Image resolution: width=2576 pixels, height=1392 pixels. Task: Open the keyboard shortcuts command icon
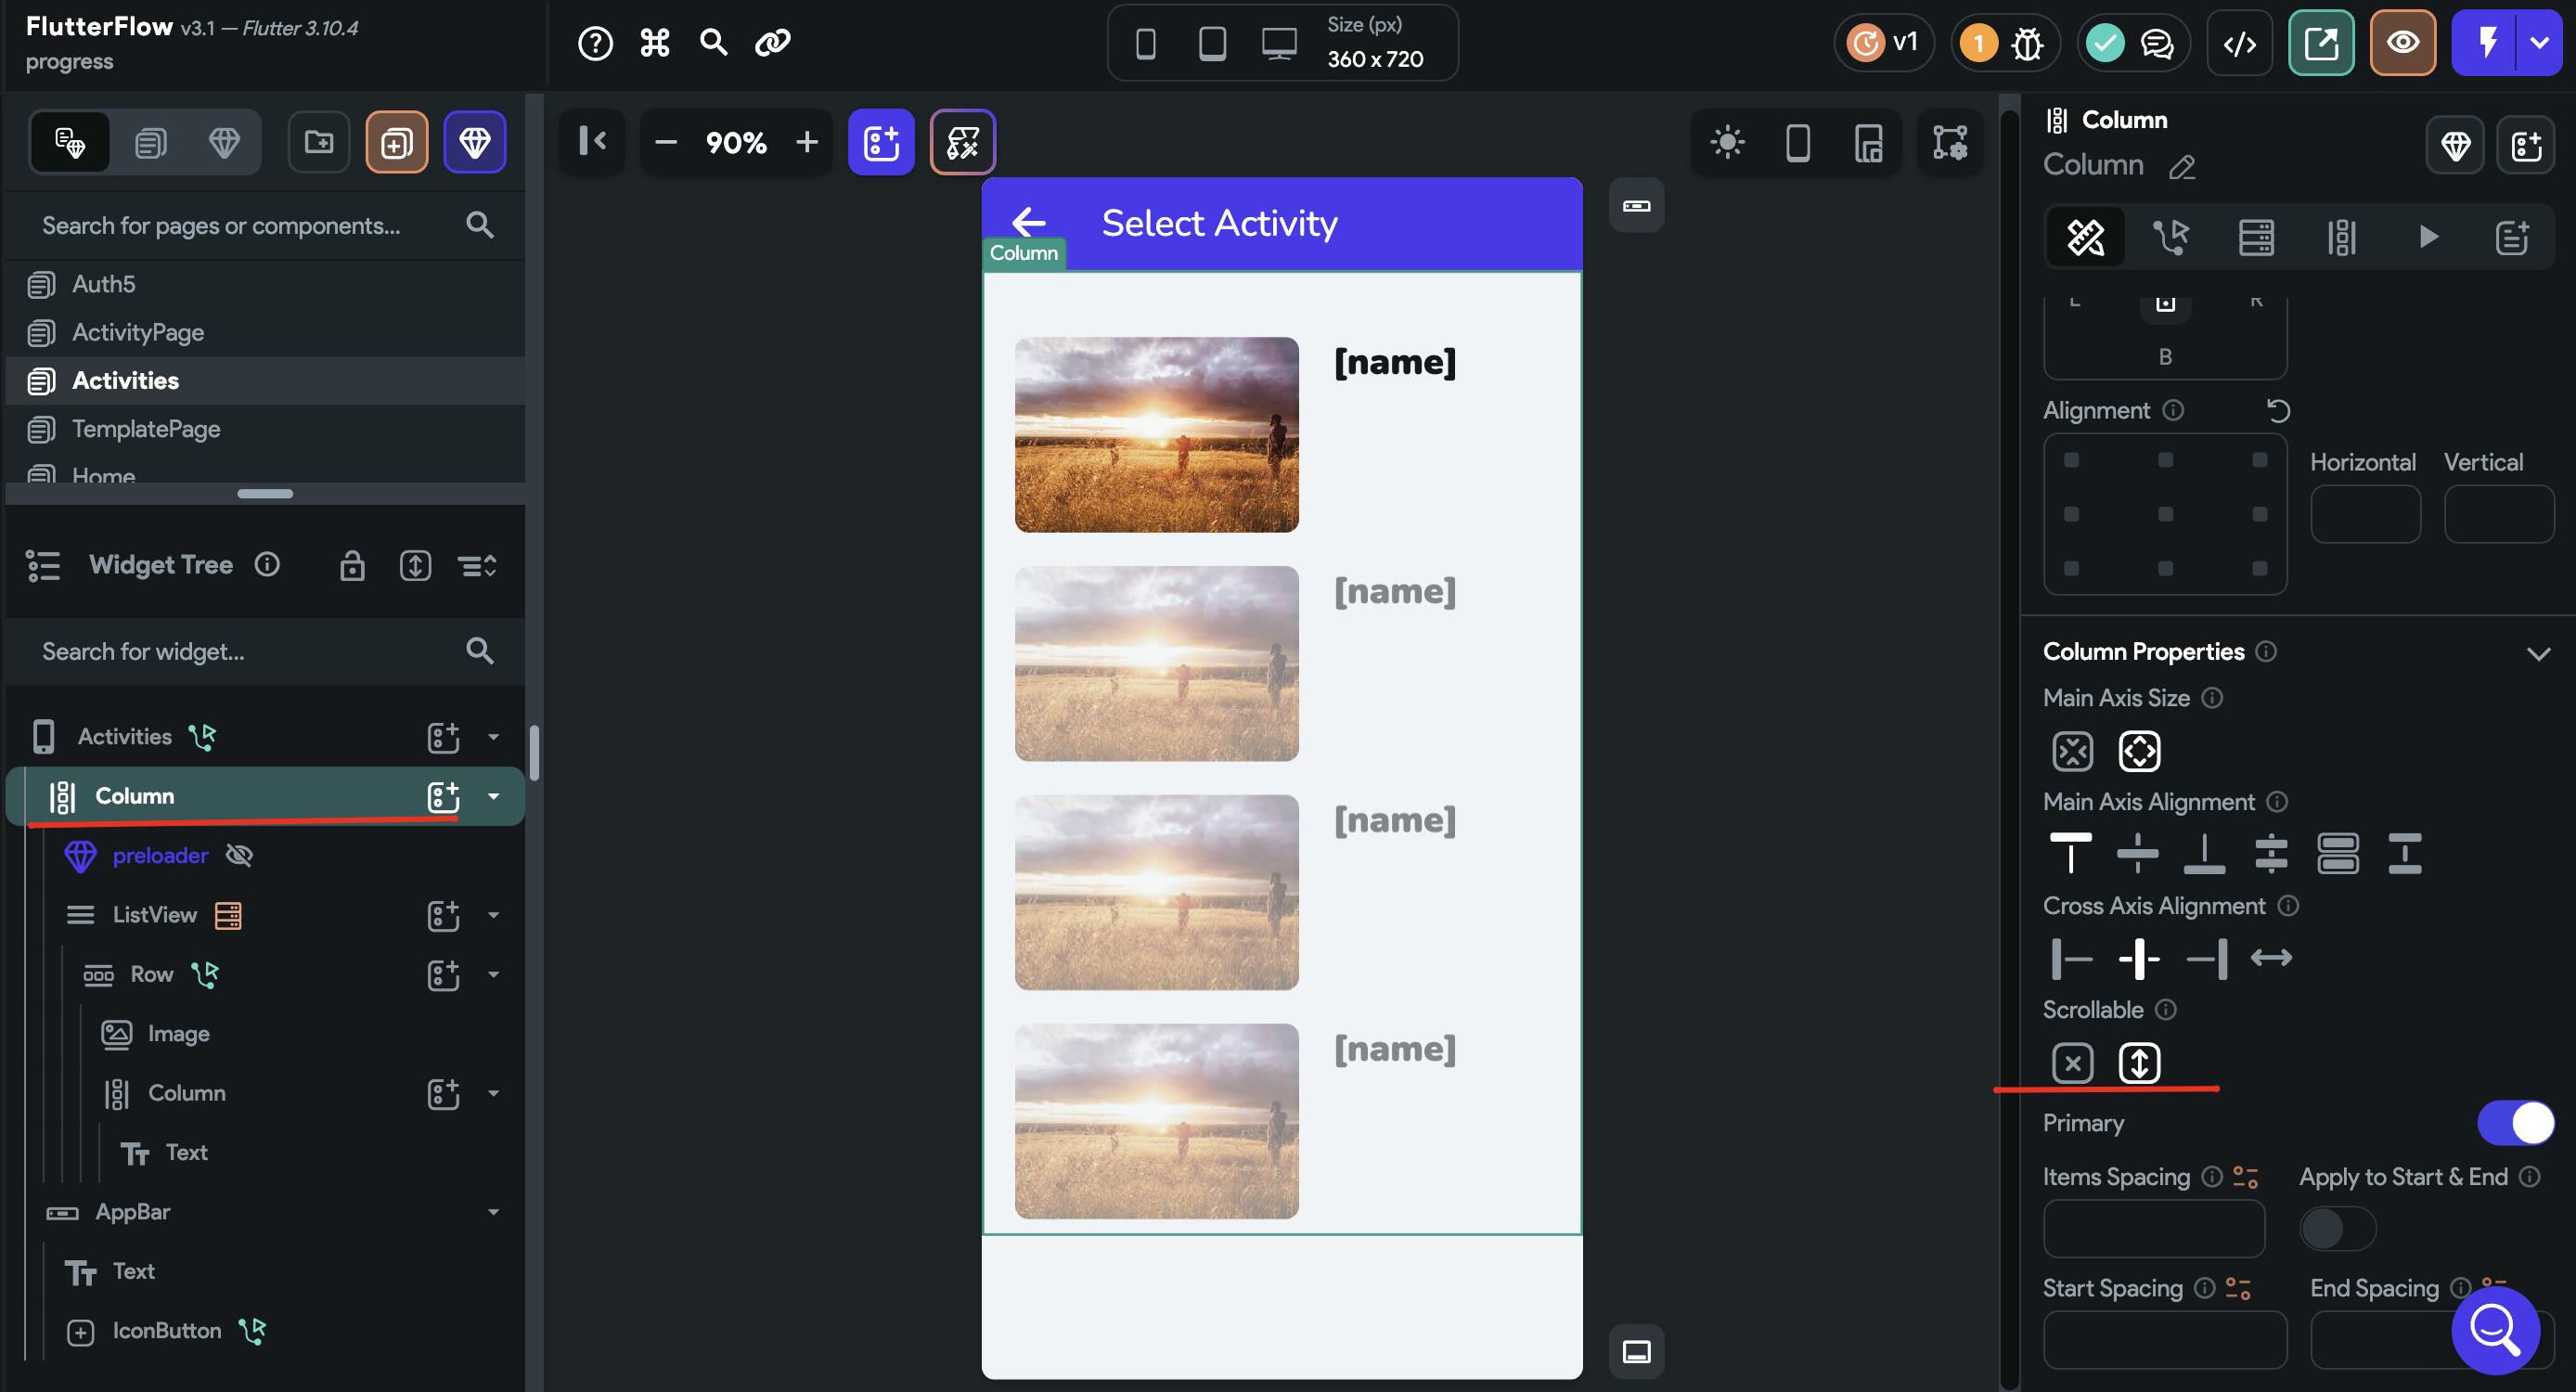pos(654,42)
